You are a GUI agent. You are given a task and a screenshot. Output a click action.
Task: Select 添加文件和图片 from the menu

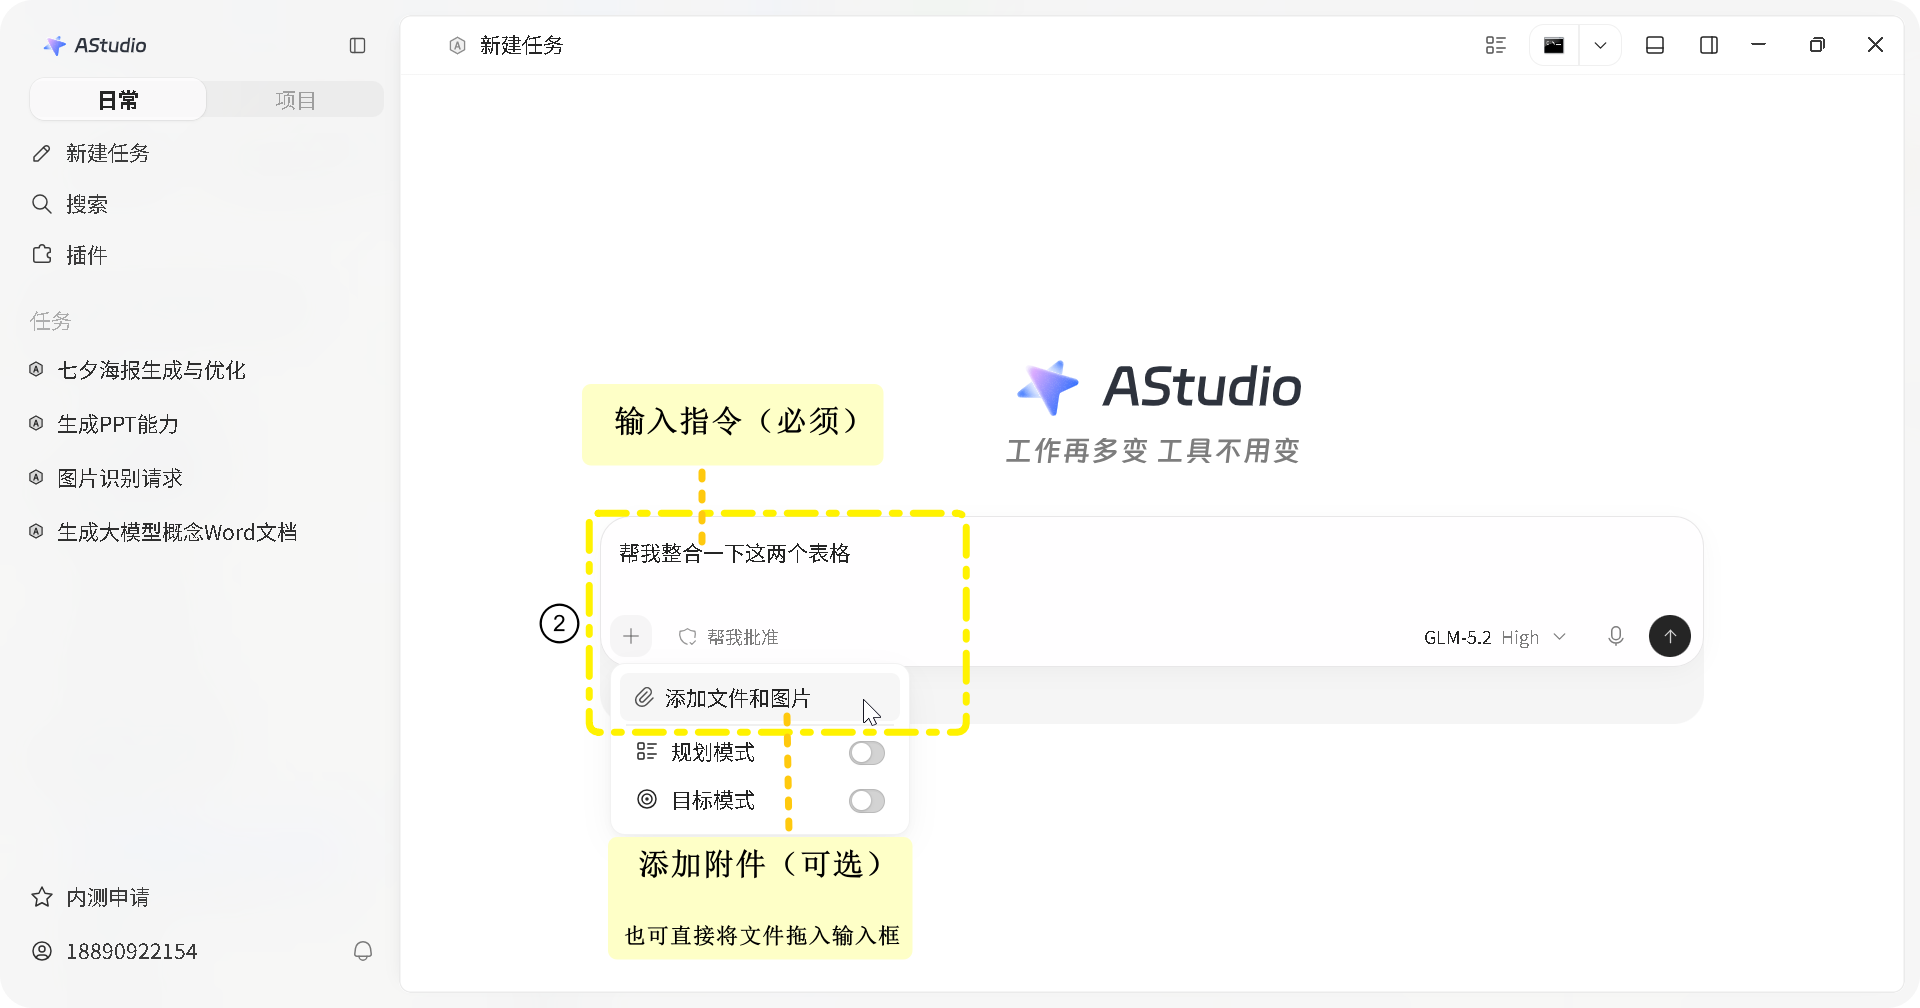tap(759, 698)
